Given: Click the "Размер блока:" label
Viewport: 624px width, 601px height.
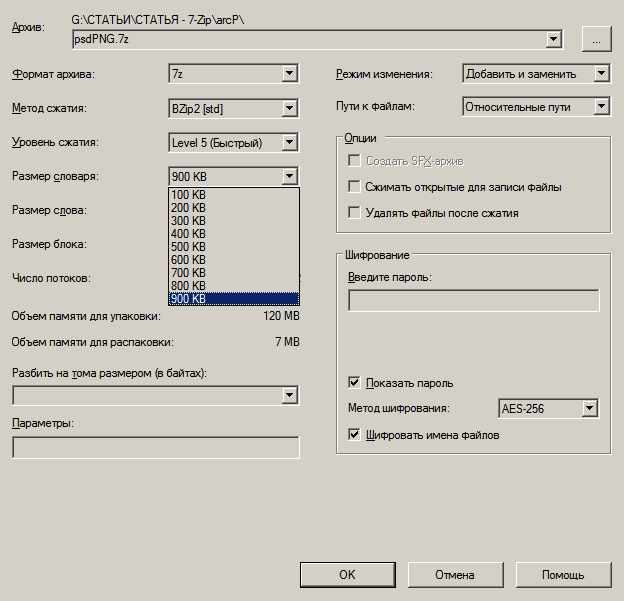Looking at the screenshot, I should click(49, 244).
